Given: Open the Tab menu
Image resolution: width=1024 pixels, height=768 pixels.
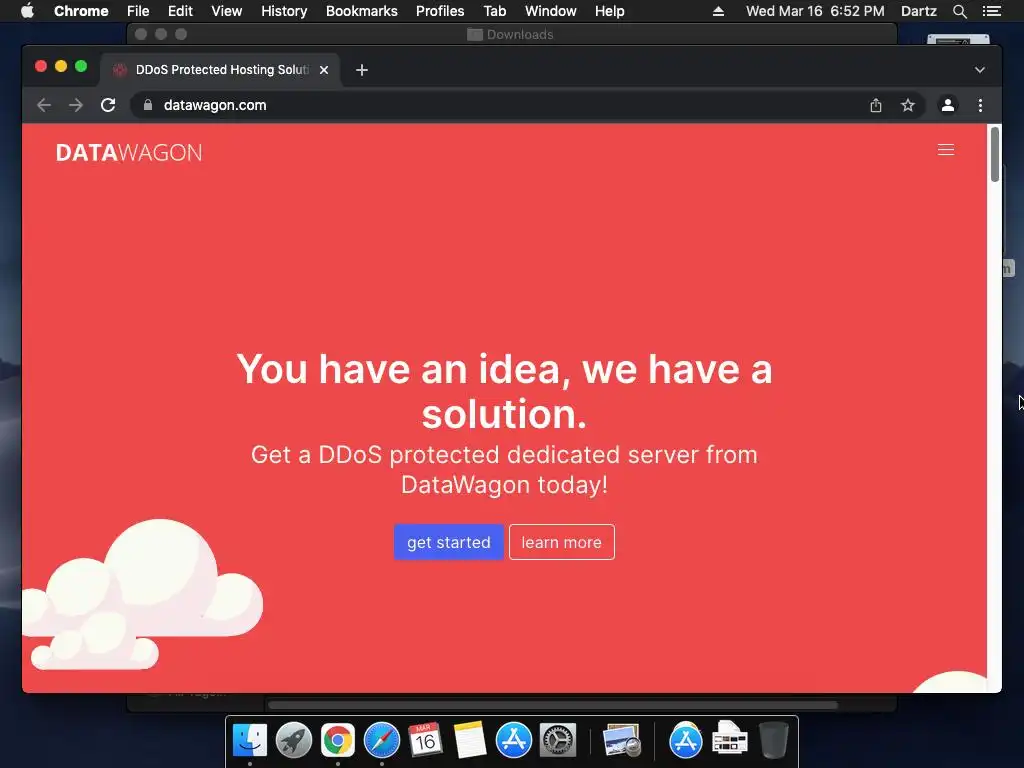Looking at the screenshot, I should [495, 11].
